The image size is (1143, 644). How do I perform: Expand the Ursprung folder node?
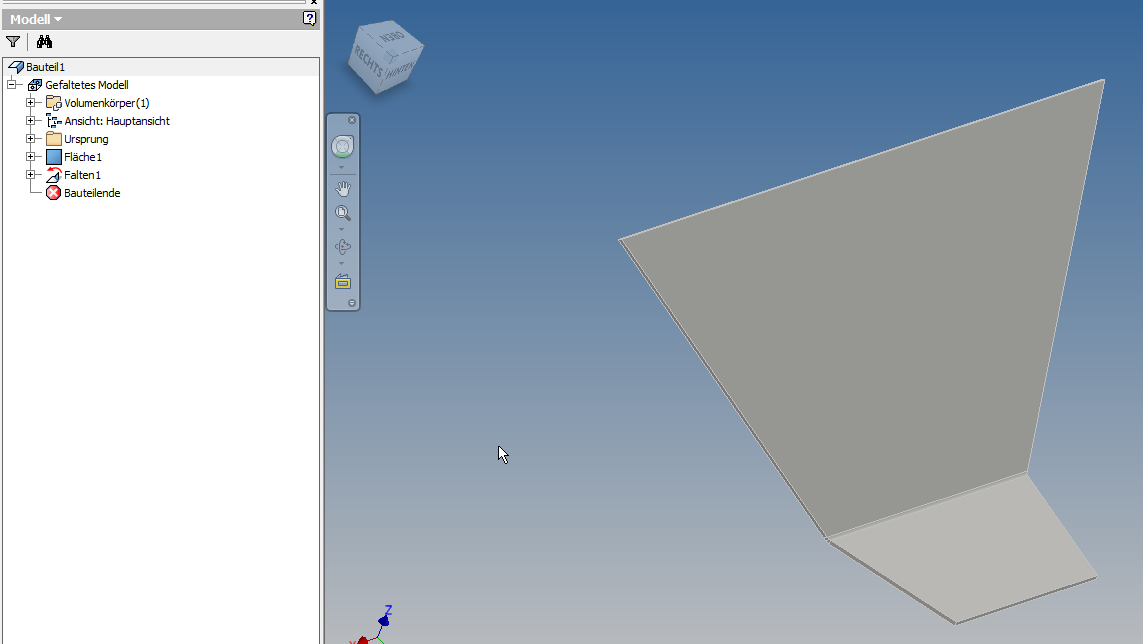point(31,138)
